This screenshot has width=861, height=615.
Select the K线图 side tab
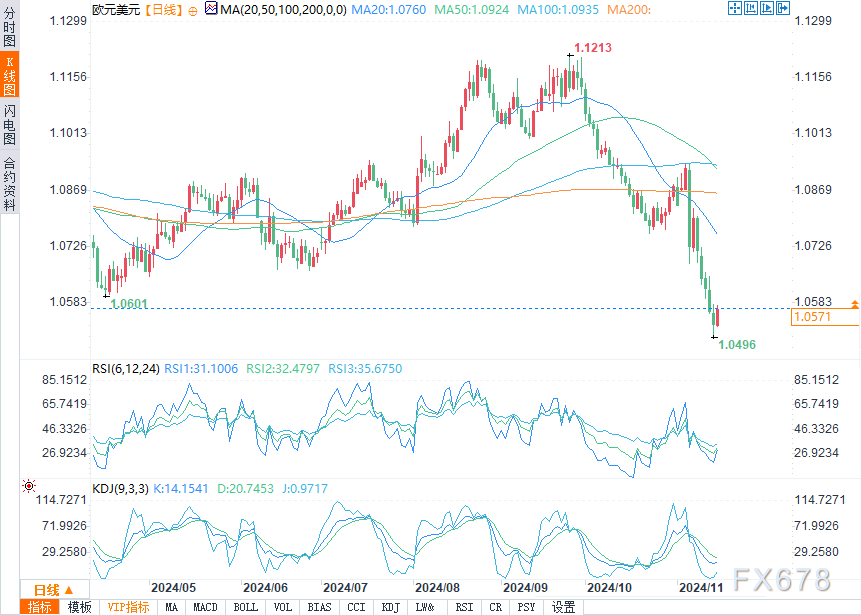9,75
